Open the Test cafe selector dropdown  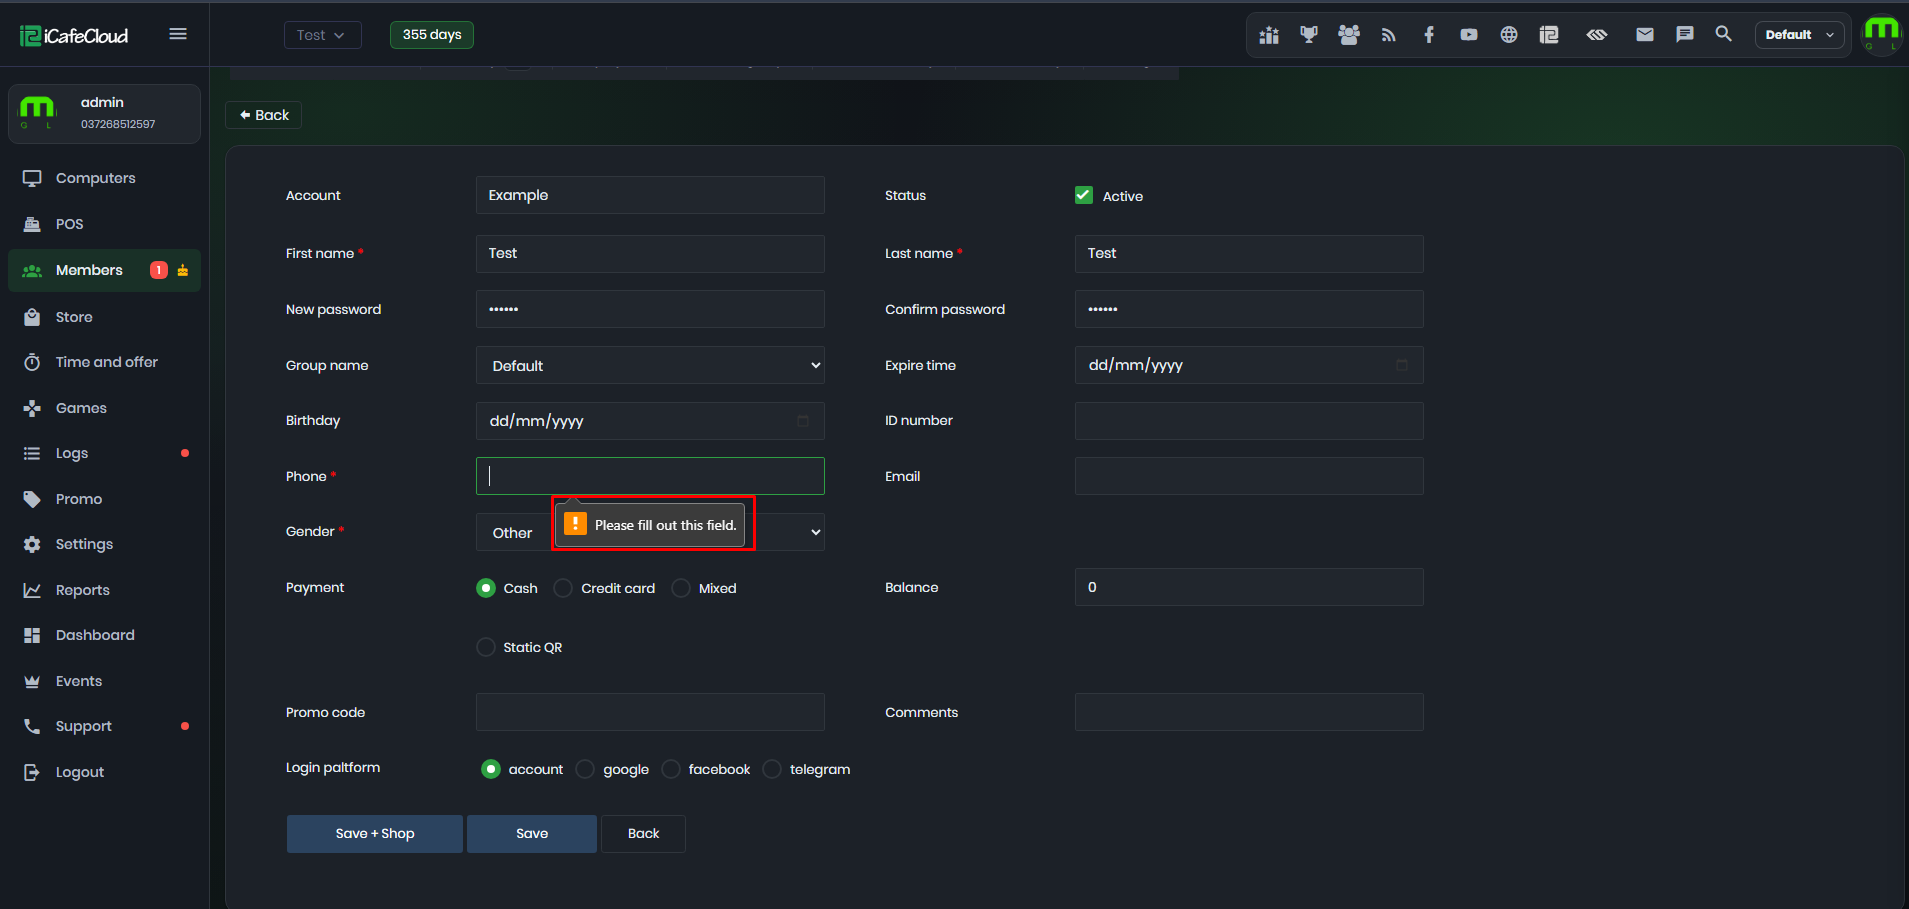pyautogui.click(x=322, y=35)
